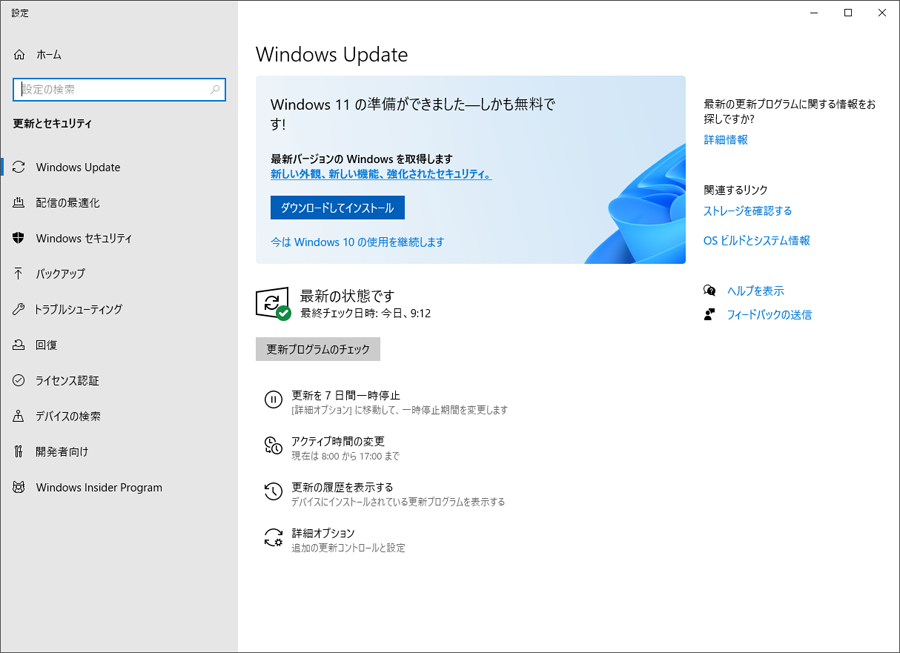
Task: Open the 詳細情報 link
Action: click(726, 139)
